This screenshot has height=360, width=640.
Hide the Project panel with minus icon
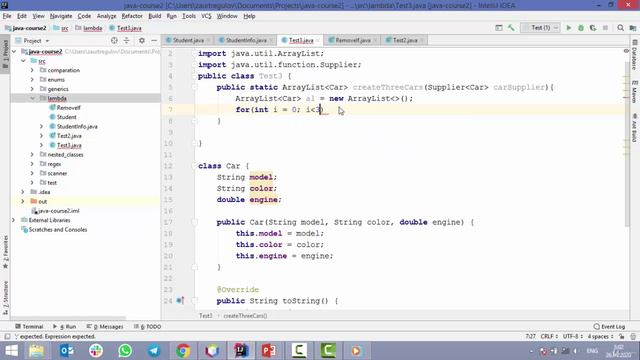[x=154, y=40]
